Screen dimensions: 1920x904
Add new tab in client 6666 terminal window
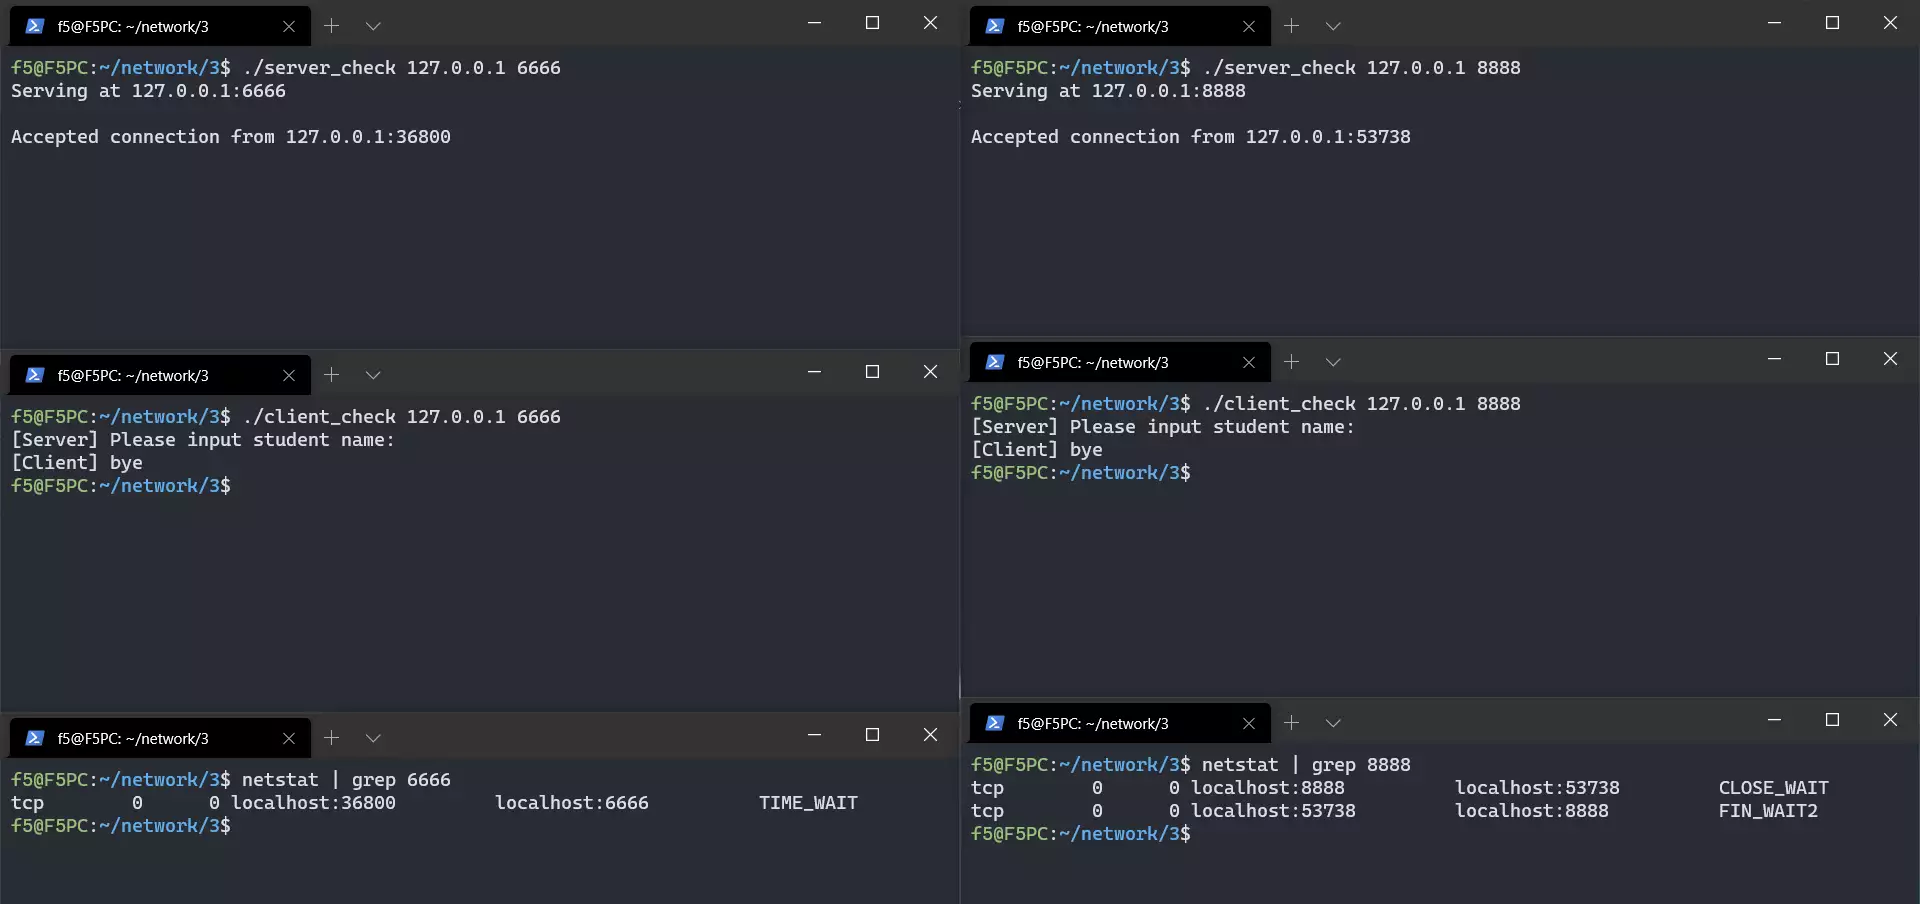[x=331, y=375]
